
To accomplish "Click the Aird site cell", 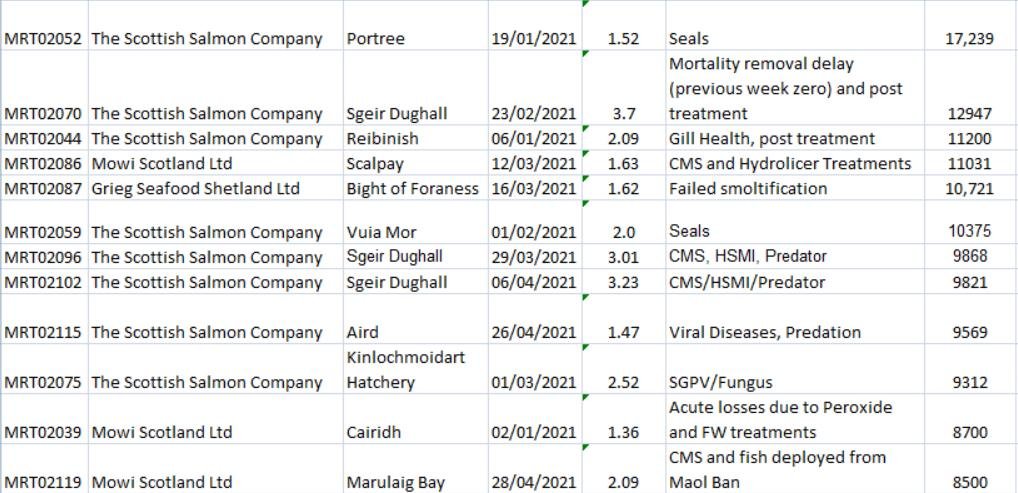I will pos(362,333).
